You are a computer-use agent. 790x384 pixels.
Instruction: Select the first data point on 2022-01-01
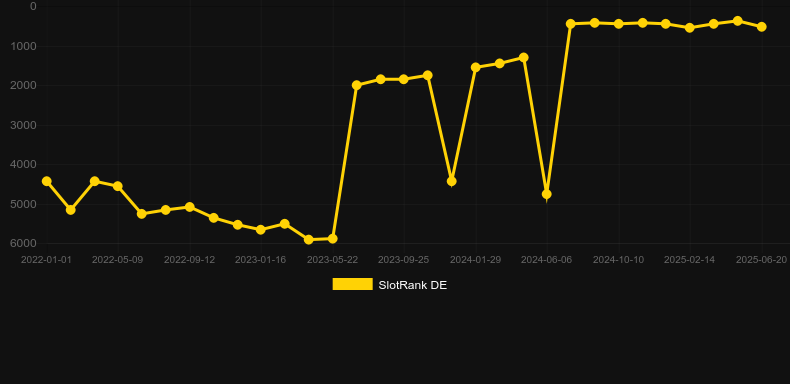47,181
